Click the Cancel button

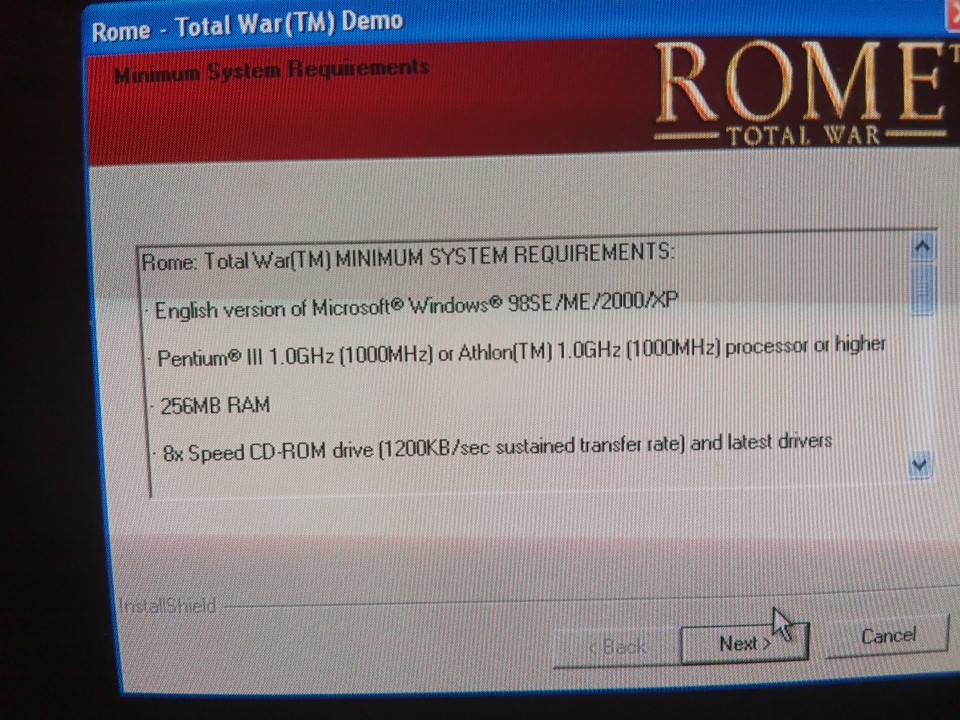[888, 636]
